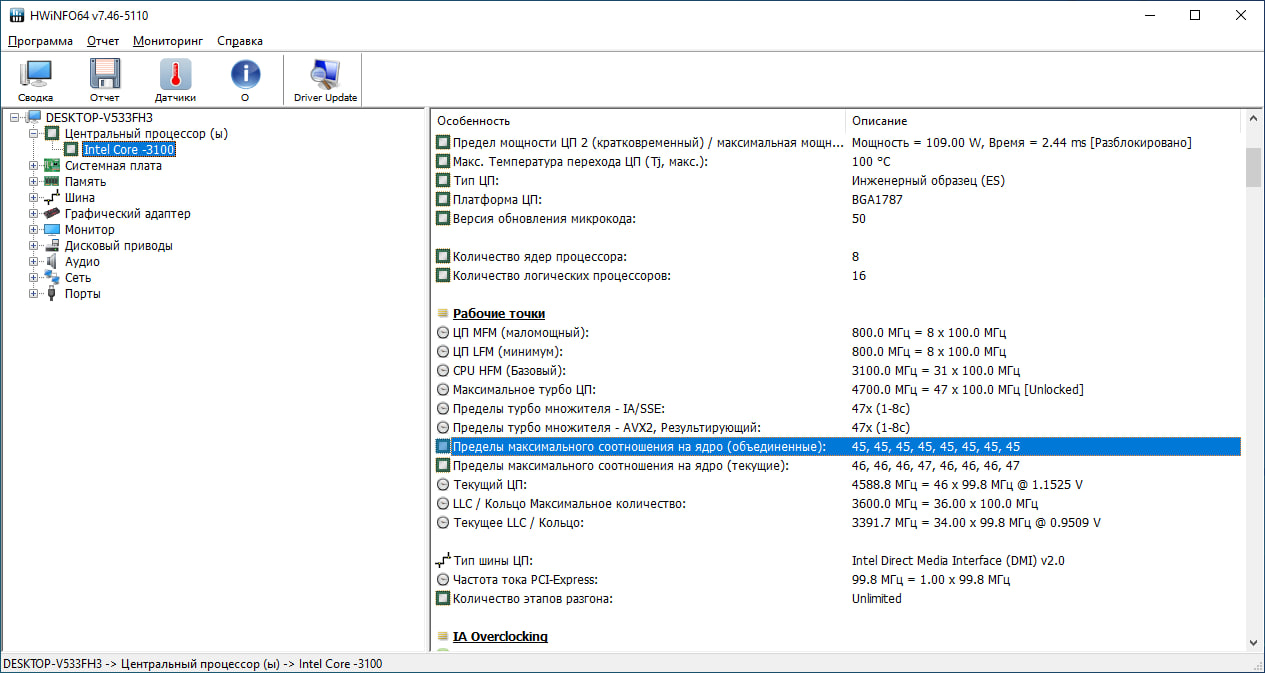Click chip icon beside Тип ЦП row

443,181
